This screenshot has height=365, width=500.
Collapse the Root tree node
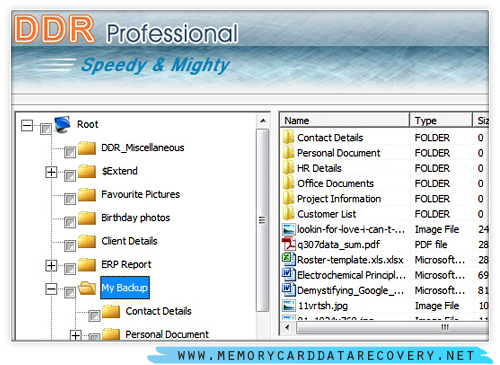coord(27,125)
